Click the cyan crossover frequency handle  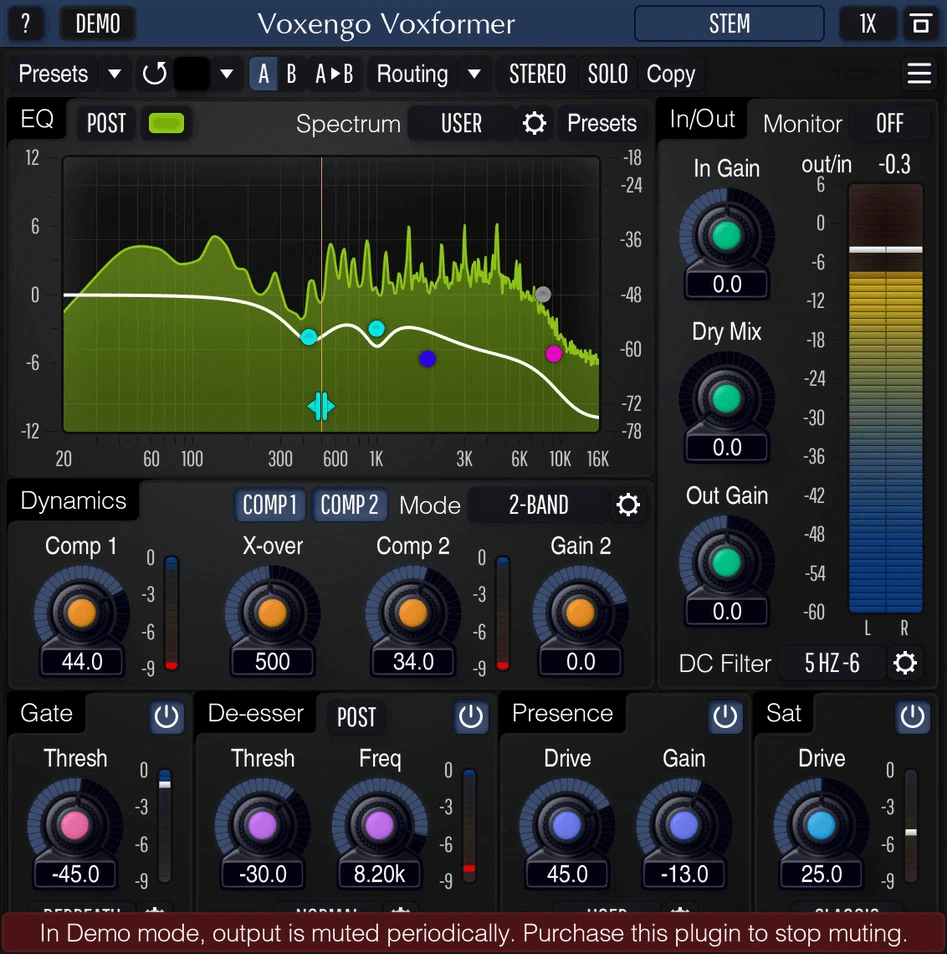point(321,406)
